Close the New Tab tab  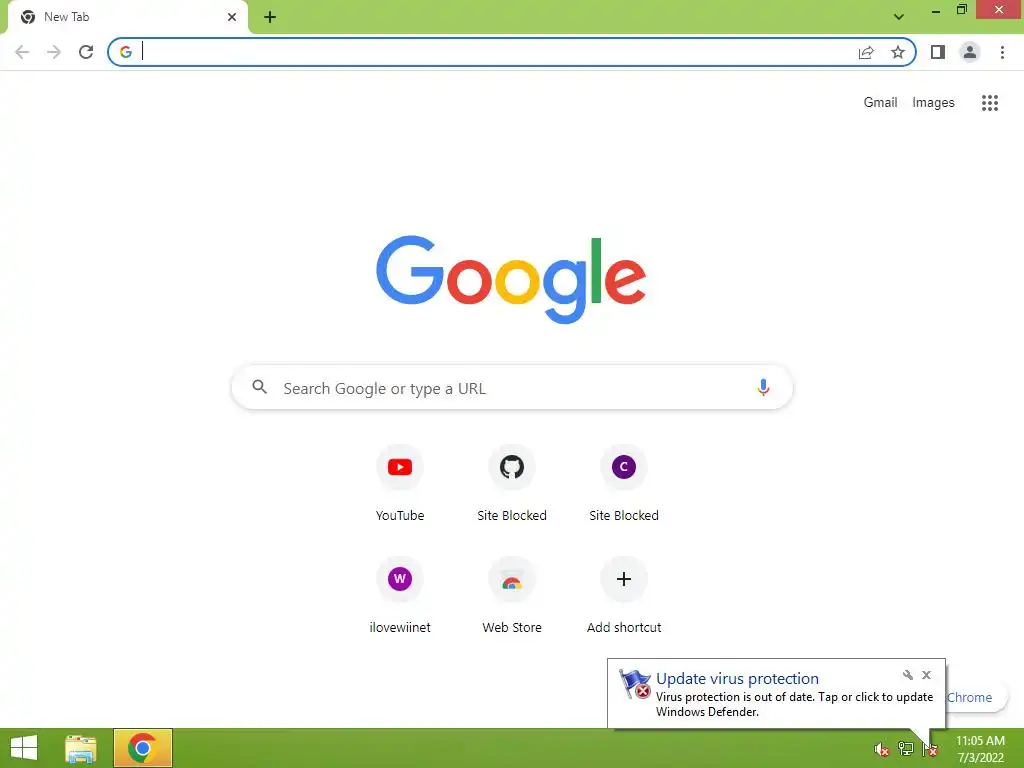(232, 17)
